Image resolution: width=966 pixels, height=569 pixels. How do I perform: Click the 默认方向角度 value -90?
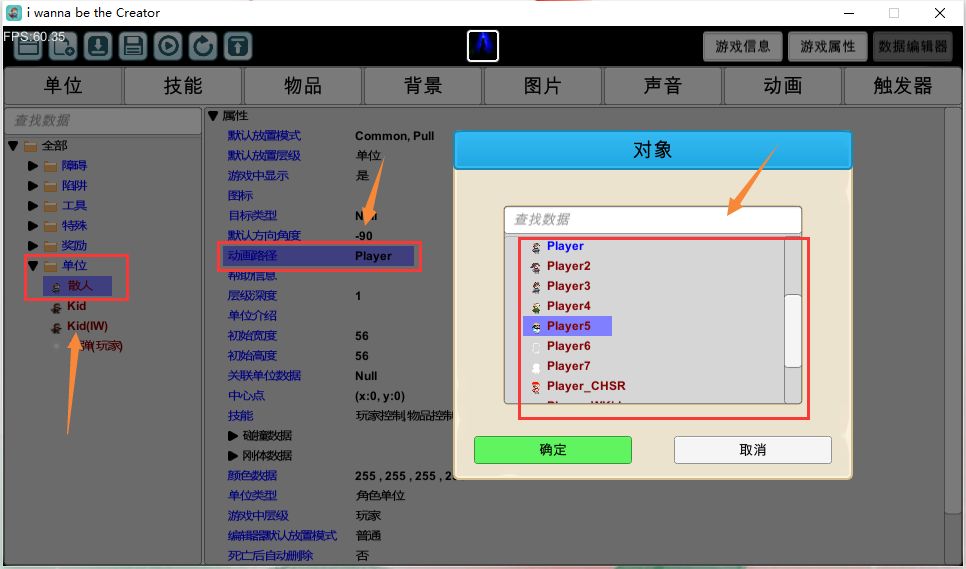(363, 236)
